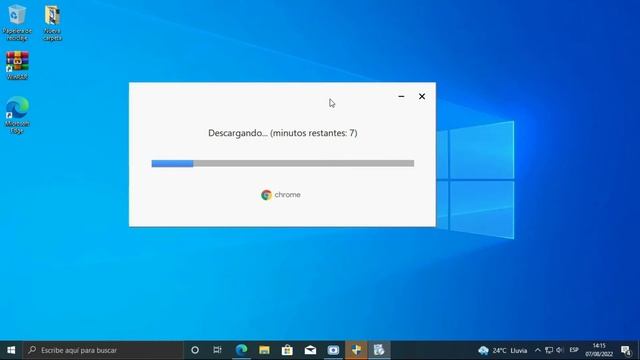Expand hidden system tray icons
640x360 pixels.
pos(538,350)
